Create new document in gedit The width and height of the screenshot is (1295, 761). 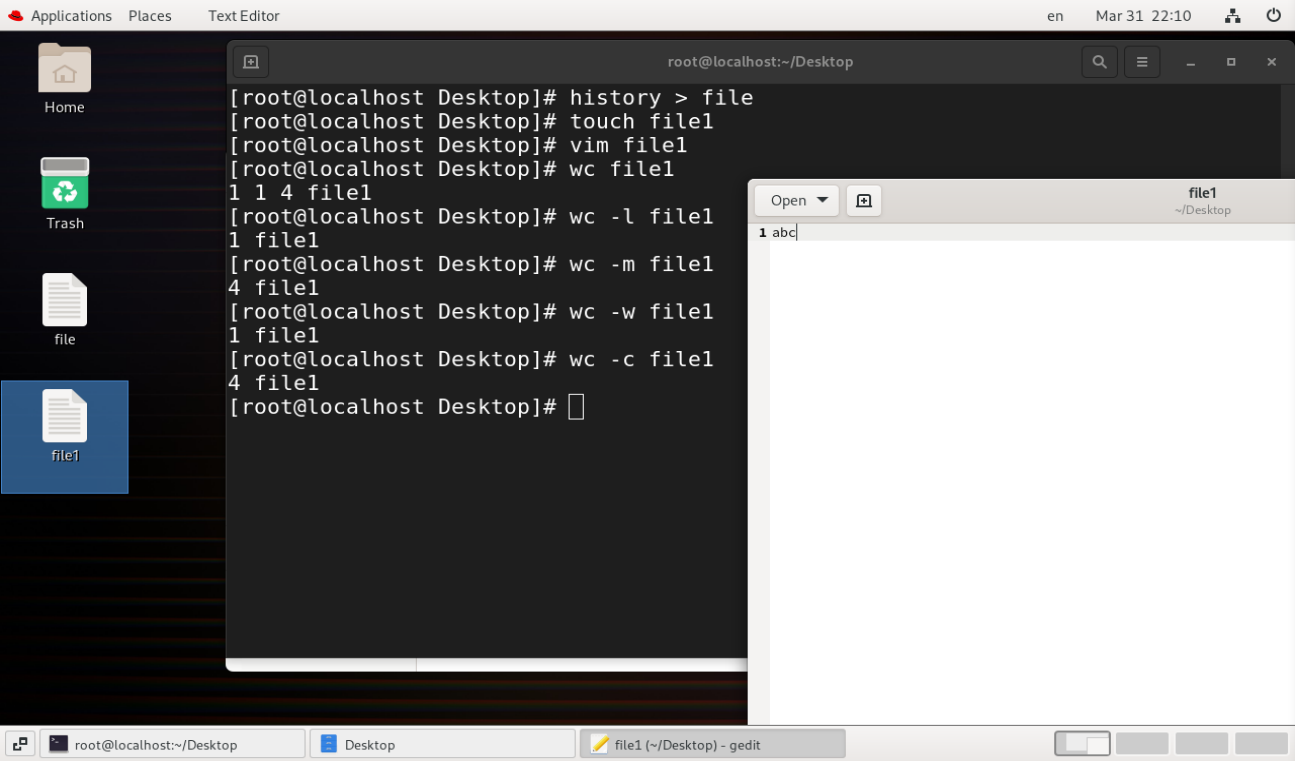click(864, 200)
